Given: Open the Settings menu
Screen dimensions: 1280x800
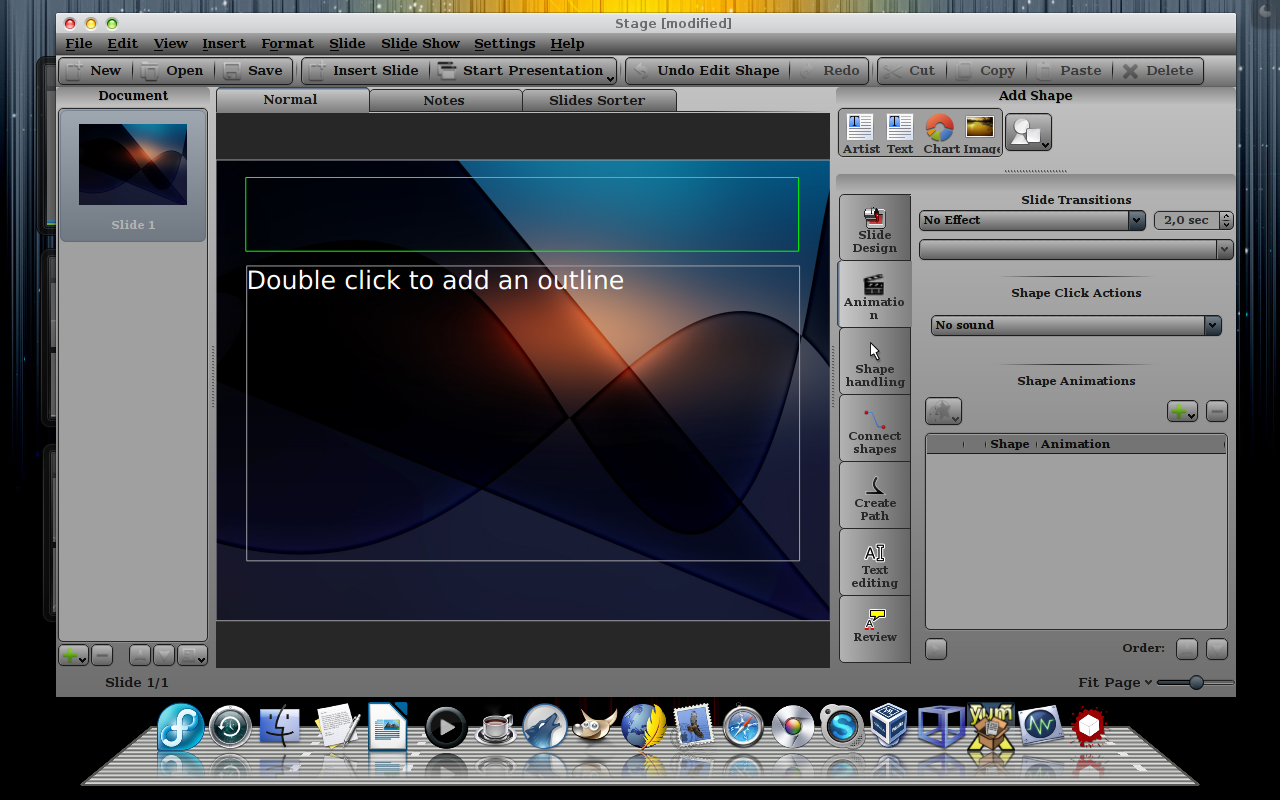Looking at the screenshot, I should tap(505, 44).
